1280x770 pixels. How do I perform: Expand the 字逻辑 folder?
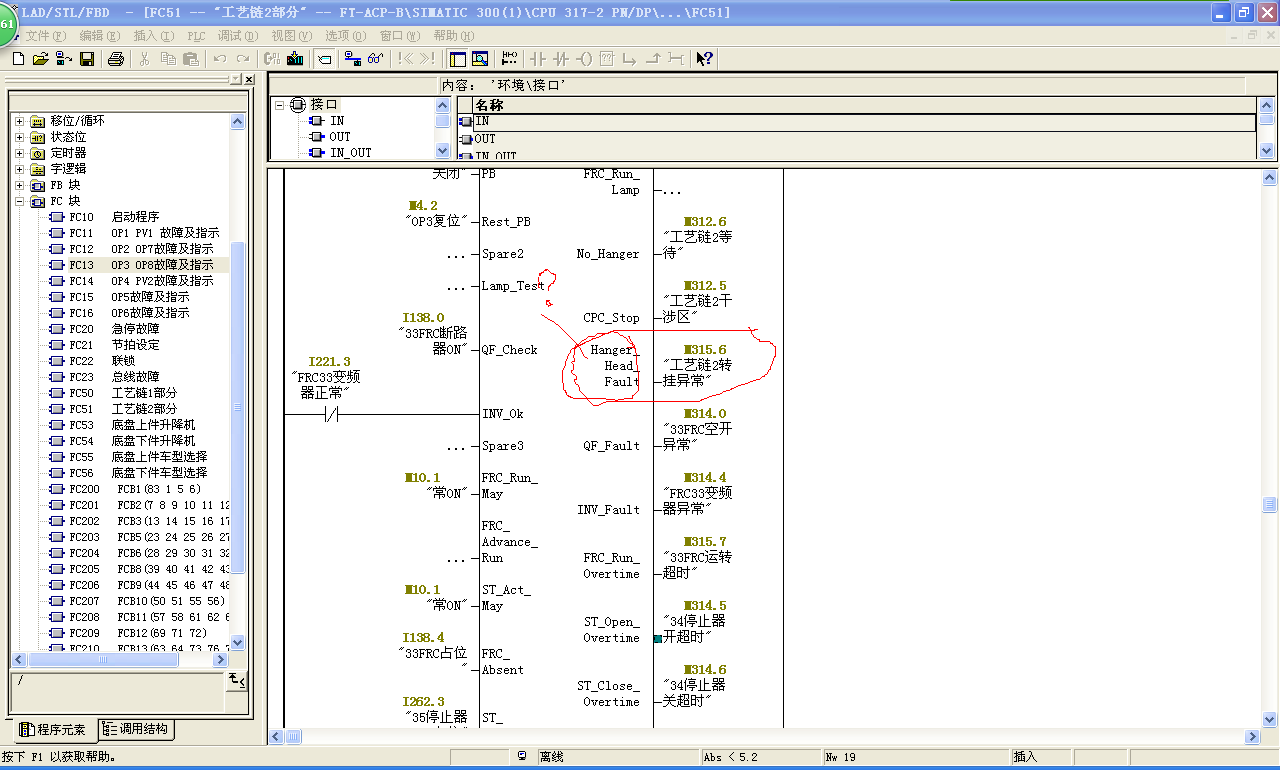pos(19,169)
